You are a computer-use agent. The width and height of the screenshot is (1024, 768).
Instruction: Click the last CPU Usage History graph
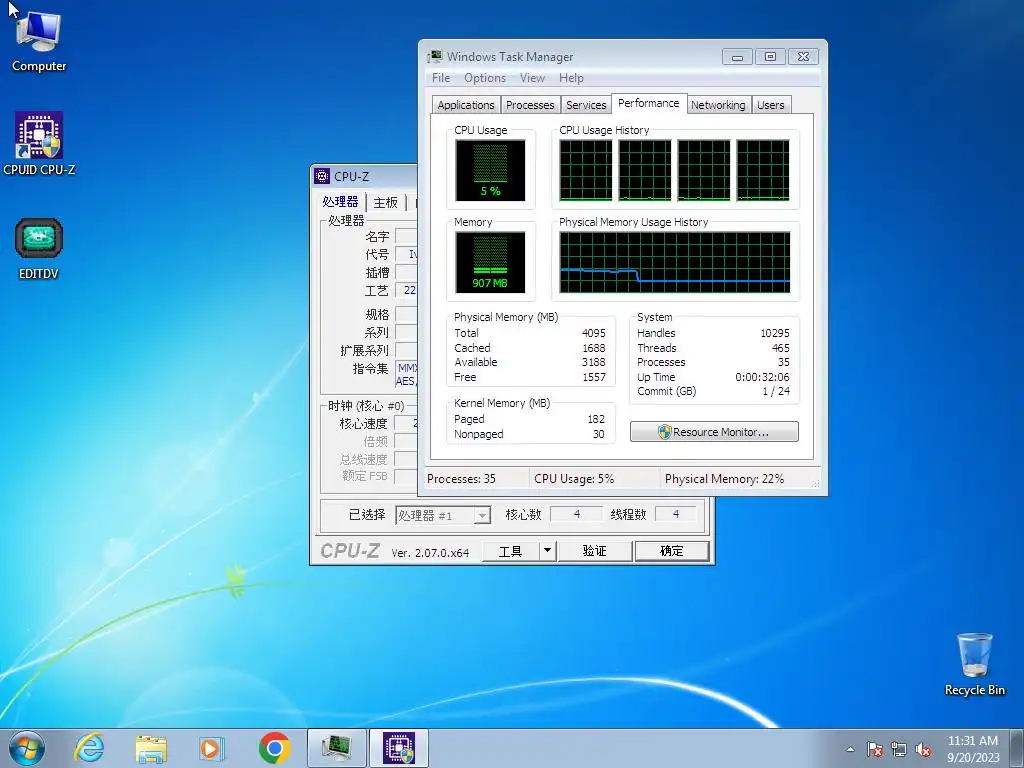[763, 170]
